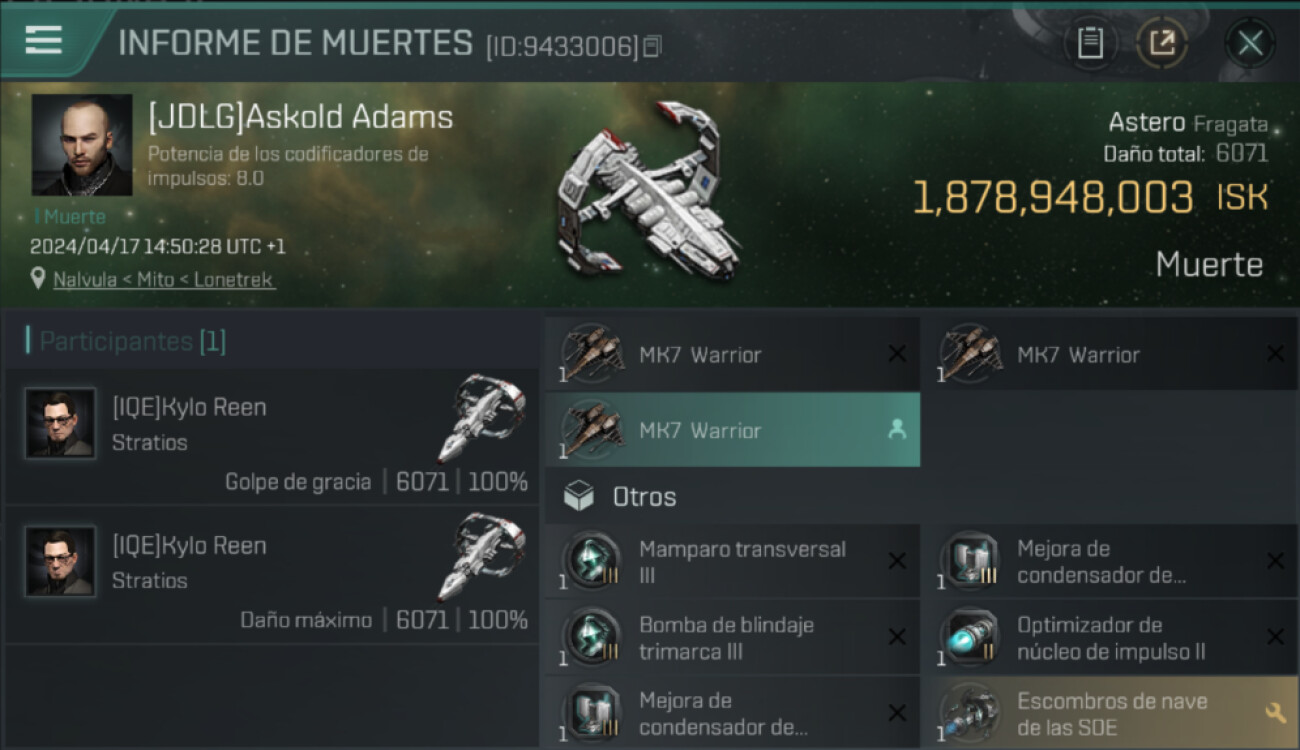Click the share export icon
Viewport: 1300px width, 750px height.
(1162, 43)
